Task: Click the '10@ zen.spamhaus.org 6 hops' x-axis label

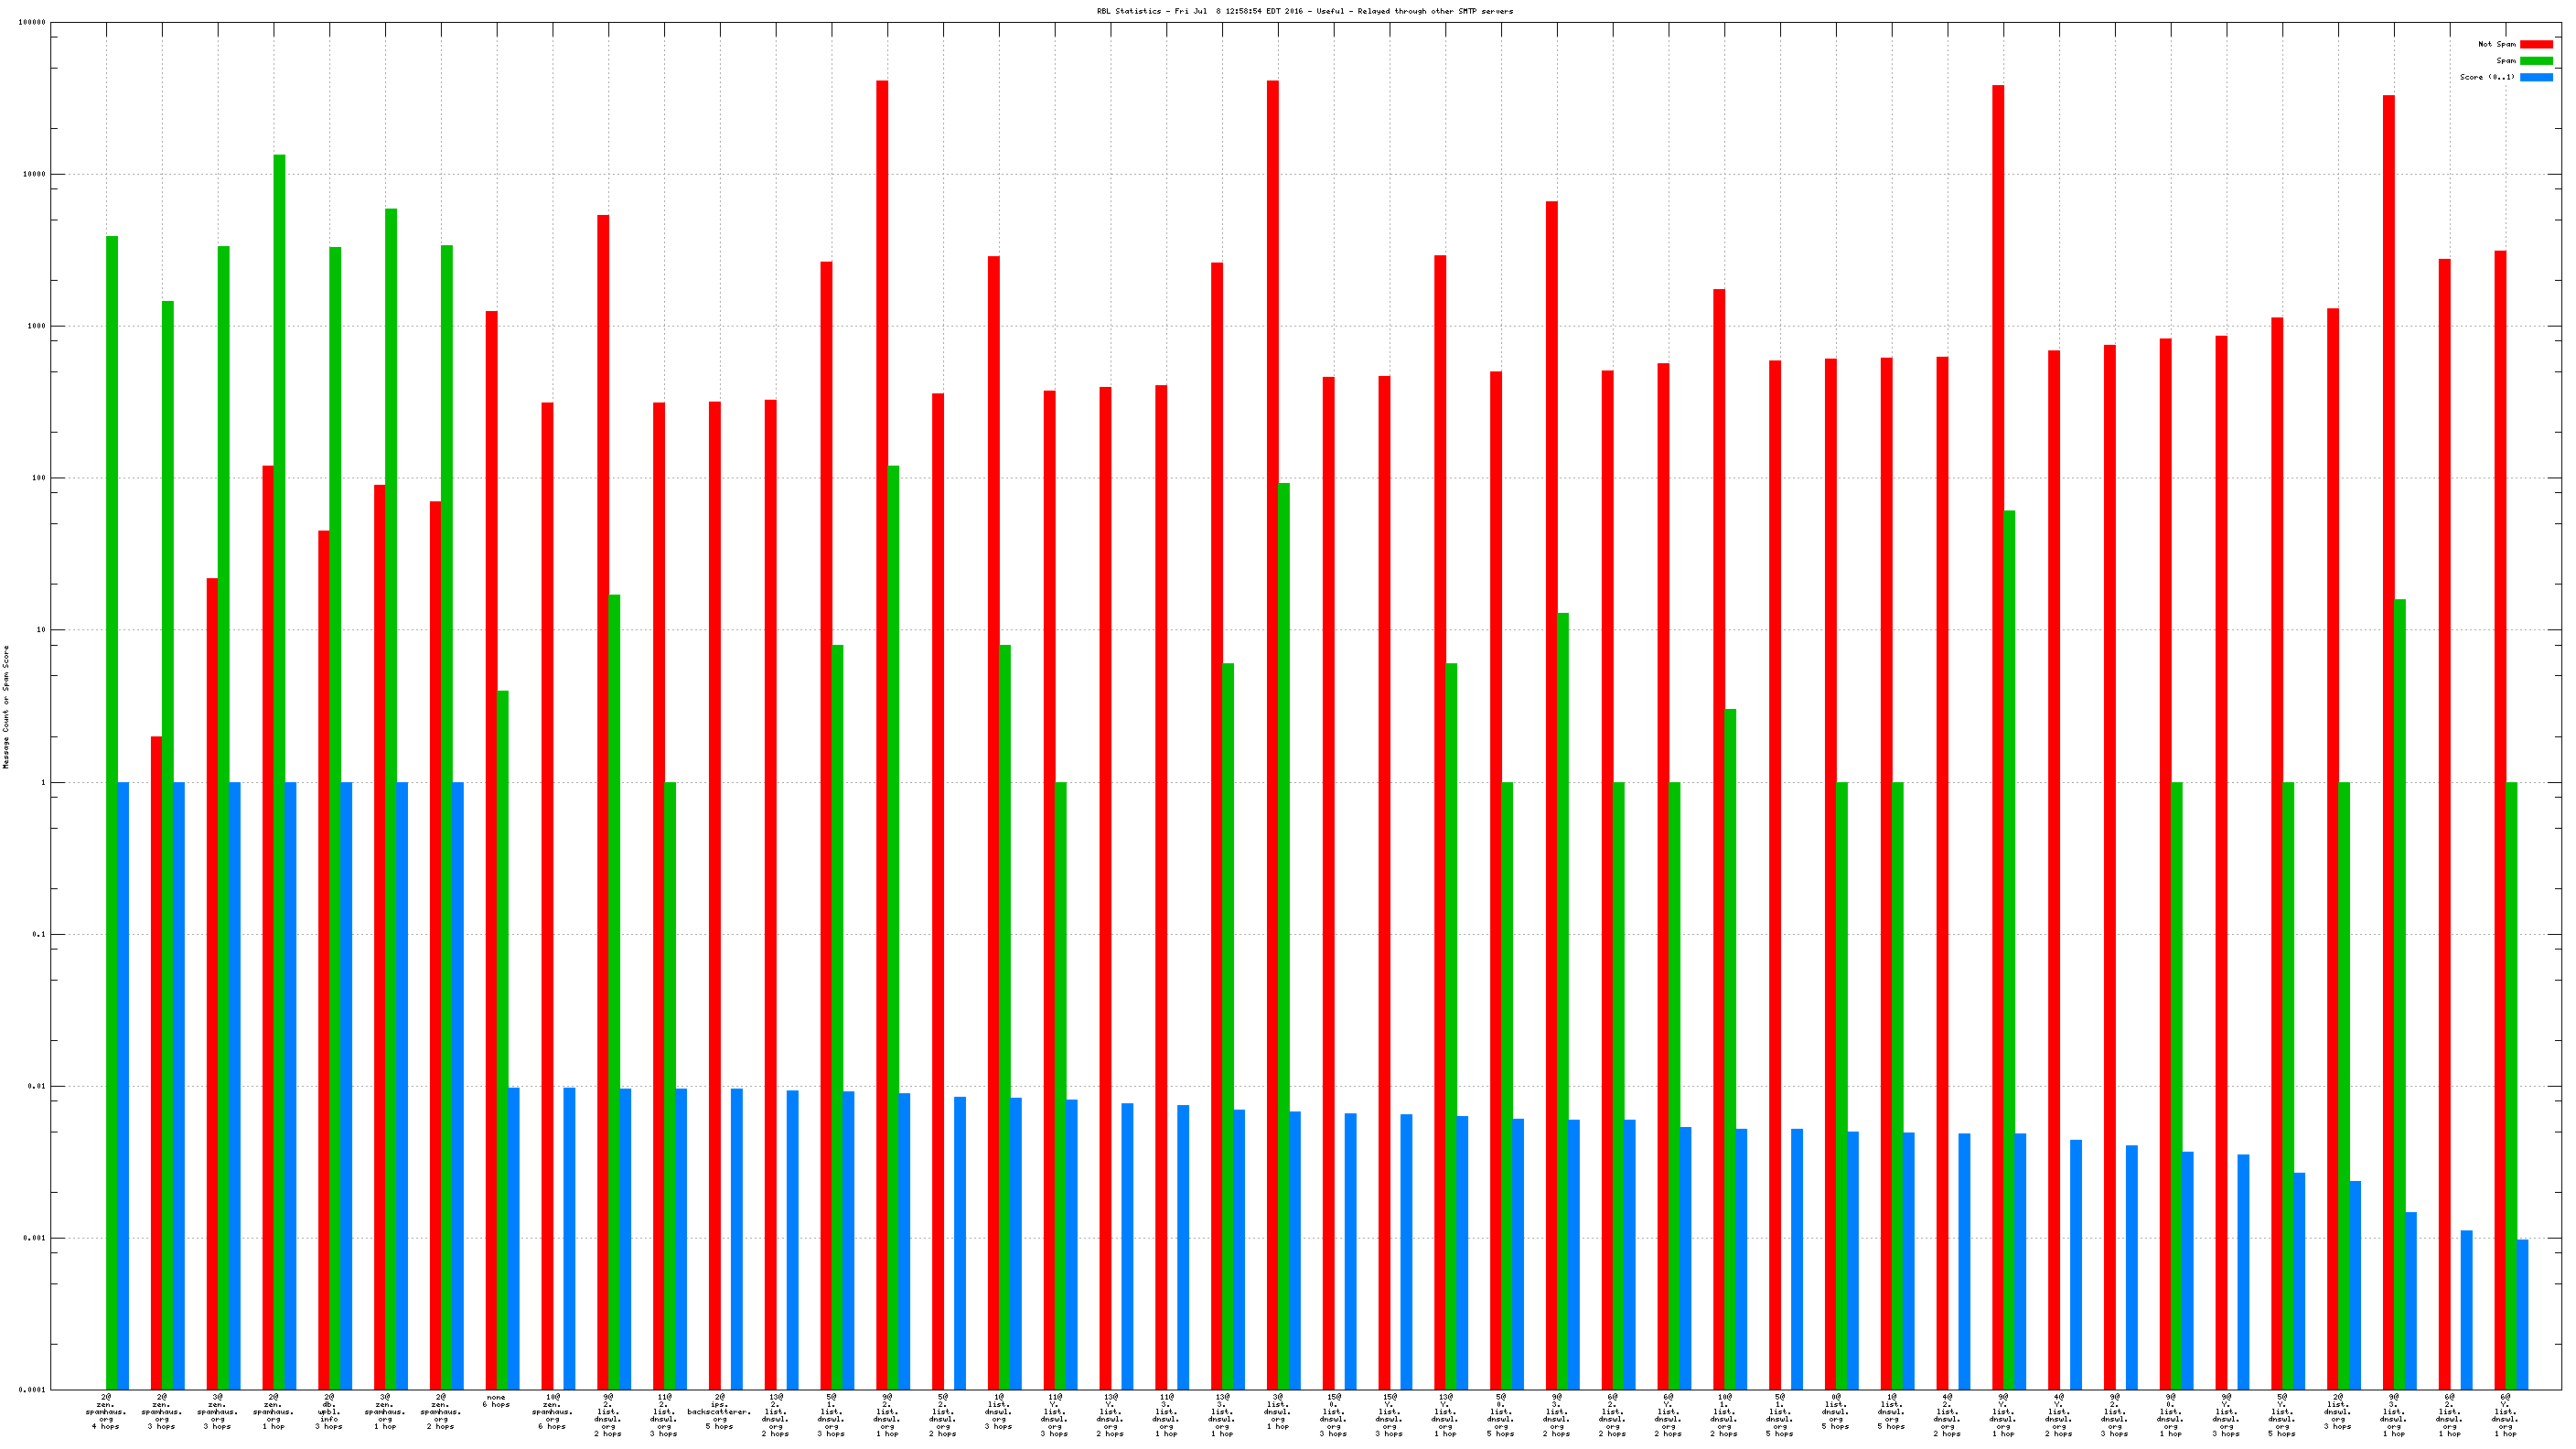Action: pyautogui.click(x=552, y=1411)
